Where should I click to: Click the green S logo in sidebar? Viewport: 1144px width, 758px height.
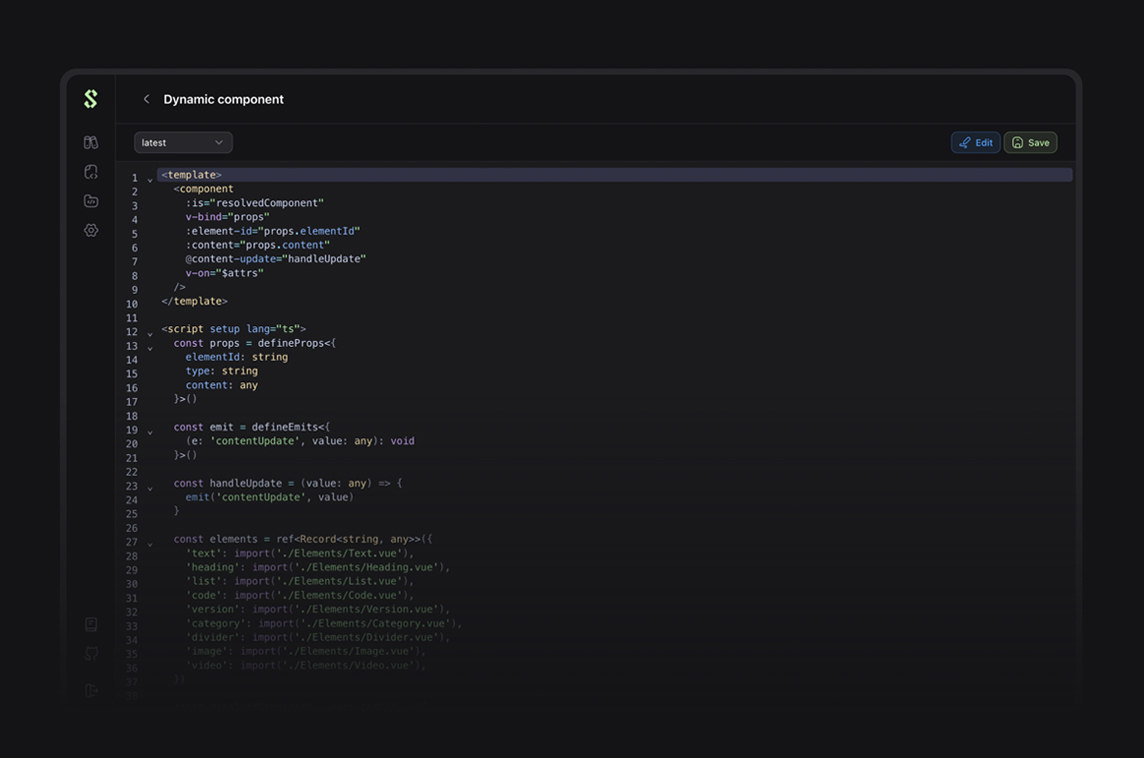(91, 99)
